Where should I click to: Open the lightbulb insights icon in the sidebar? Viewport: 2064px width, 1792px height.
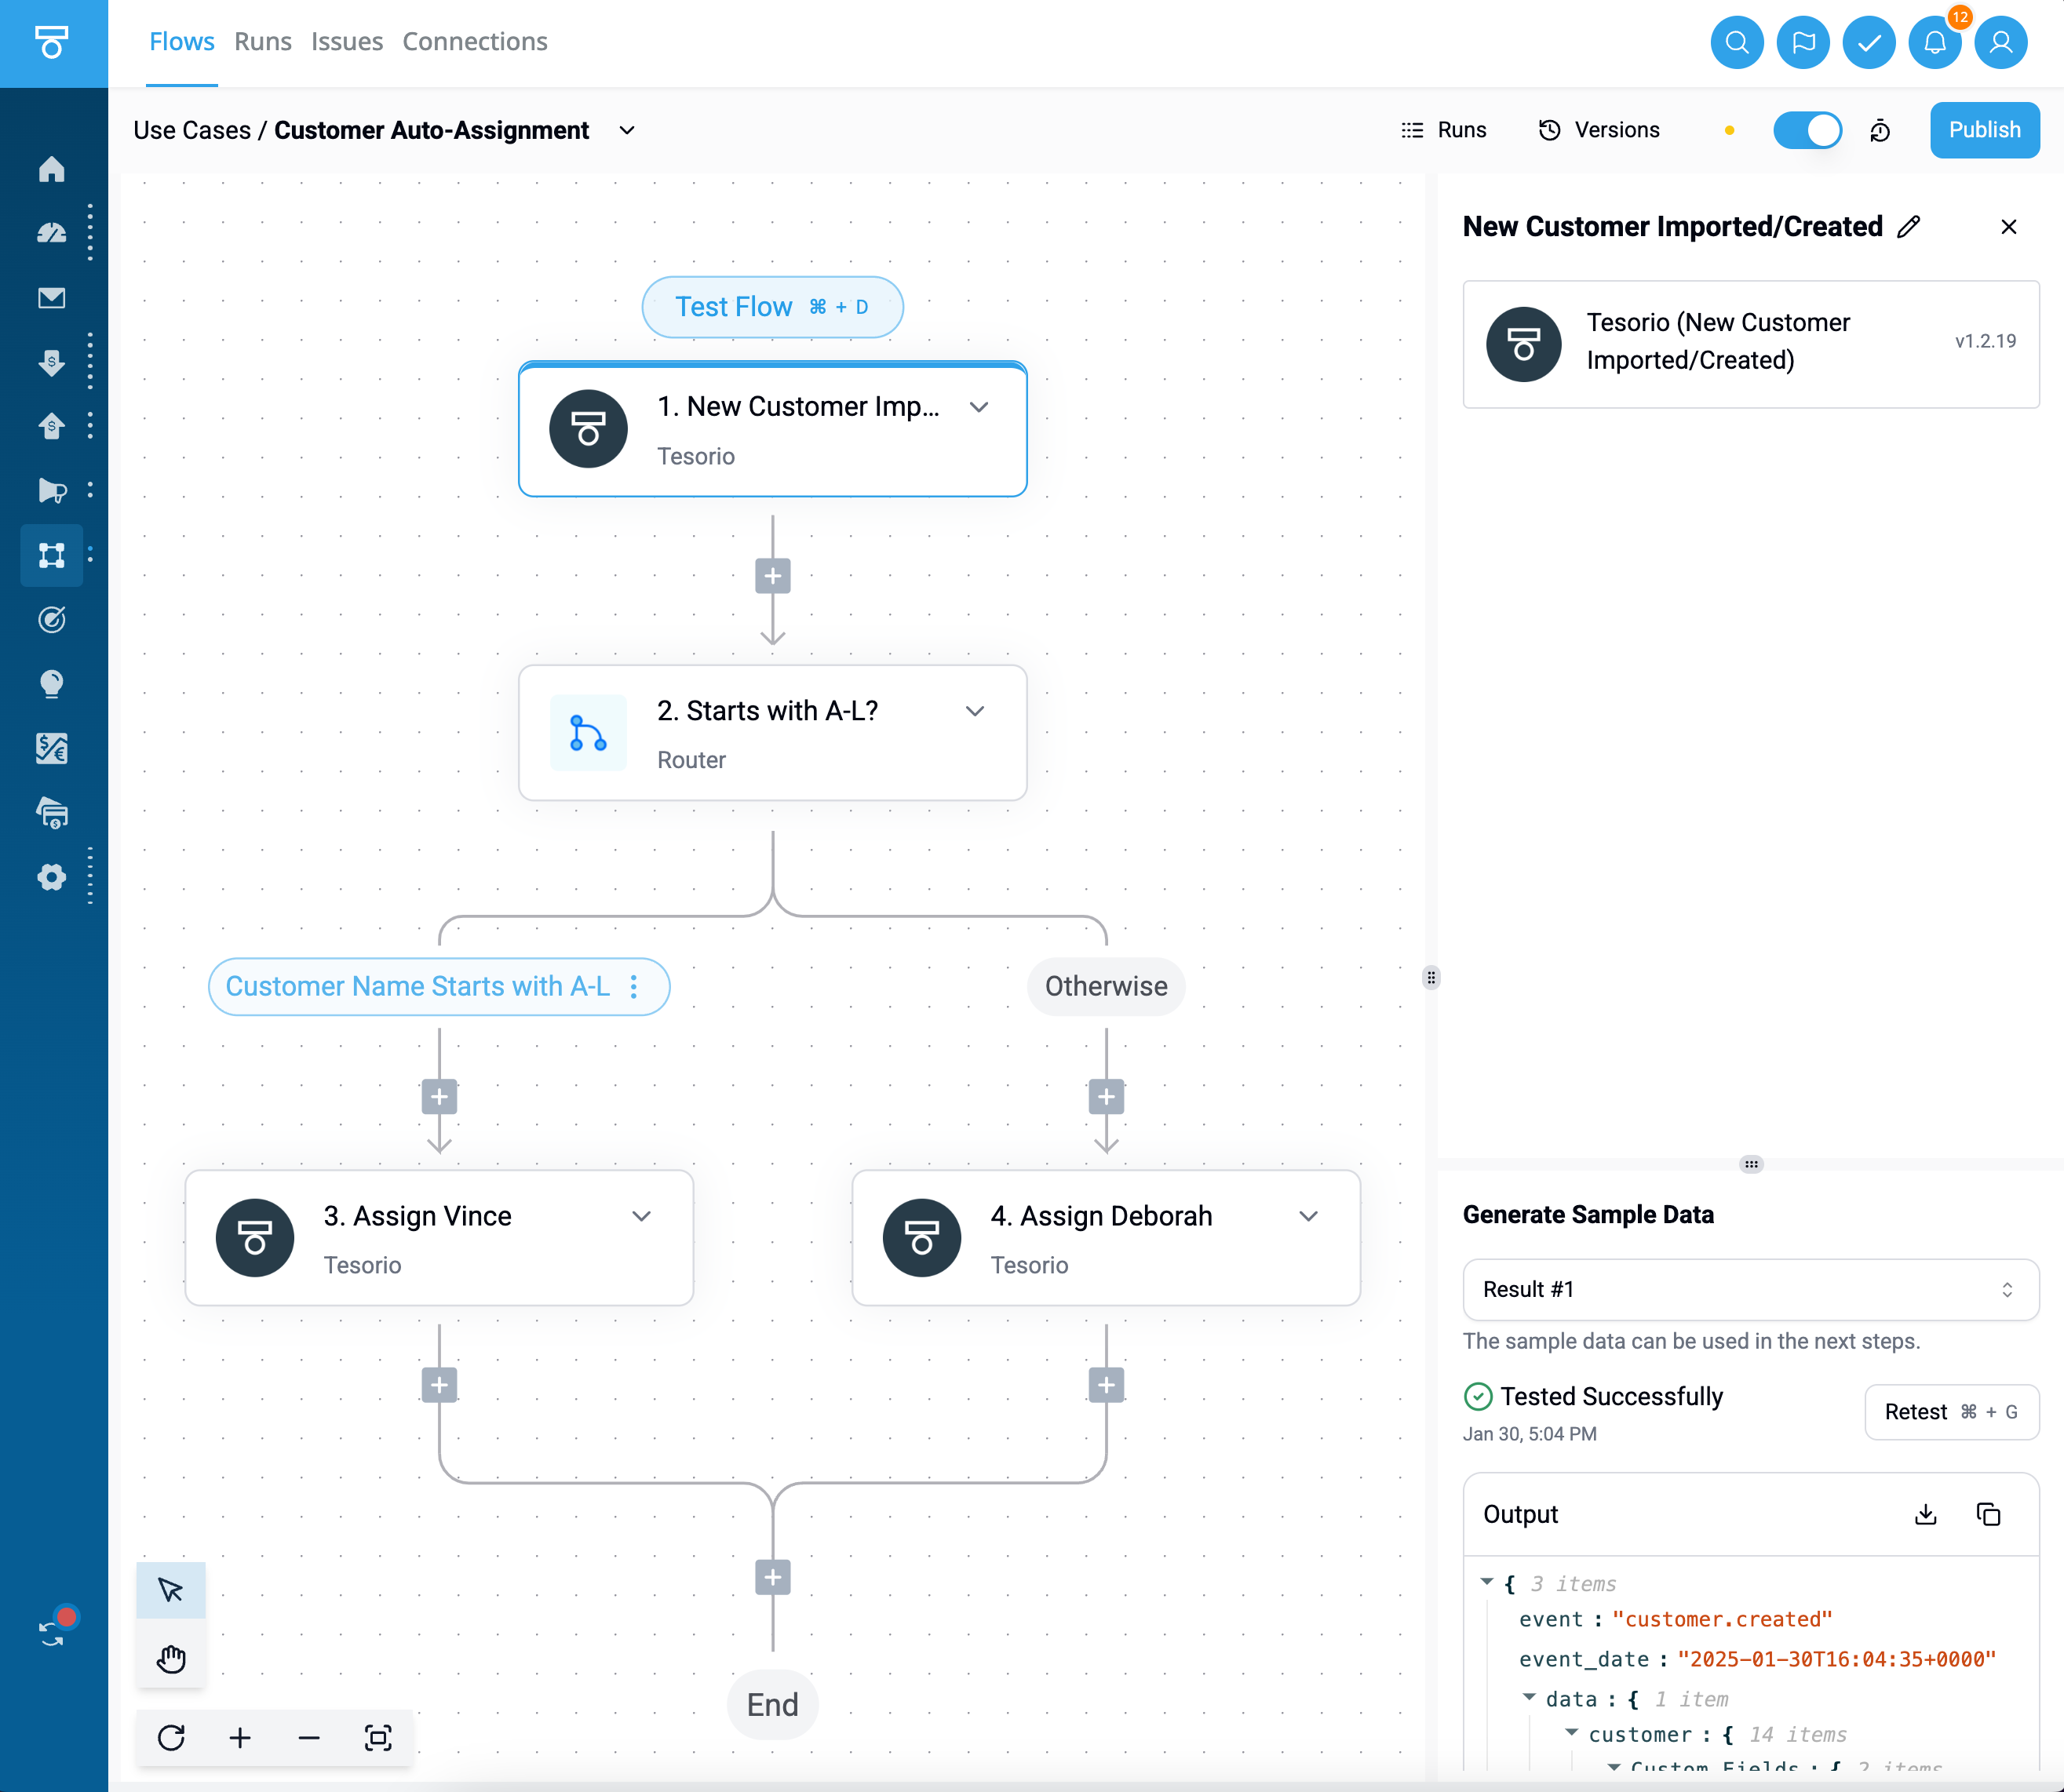coord(52,684)
